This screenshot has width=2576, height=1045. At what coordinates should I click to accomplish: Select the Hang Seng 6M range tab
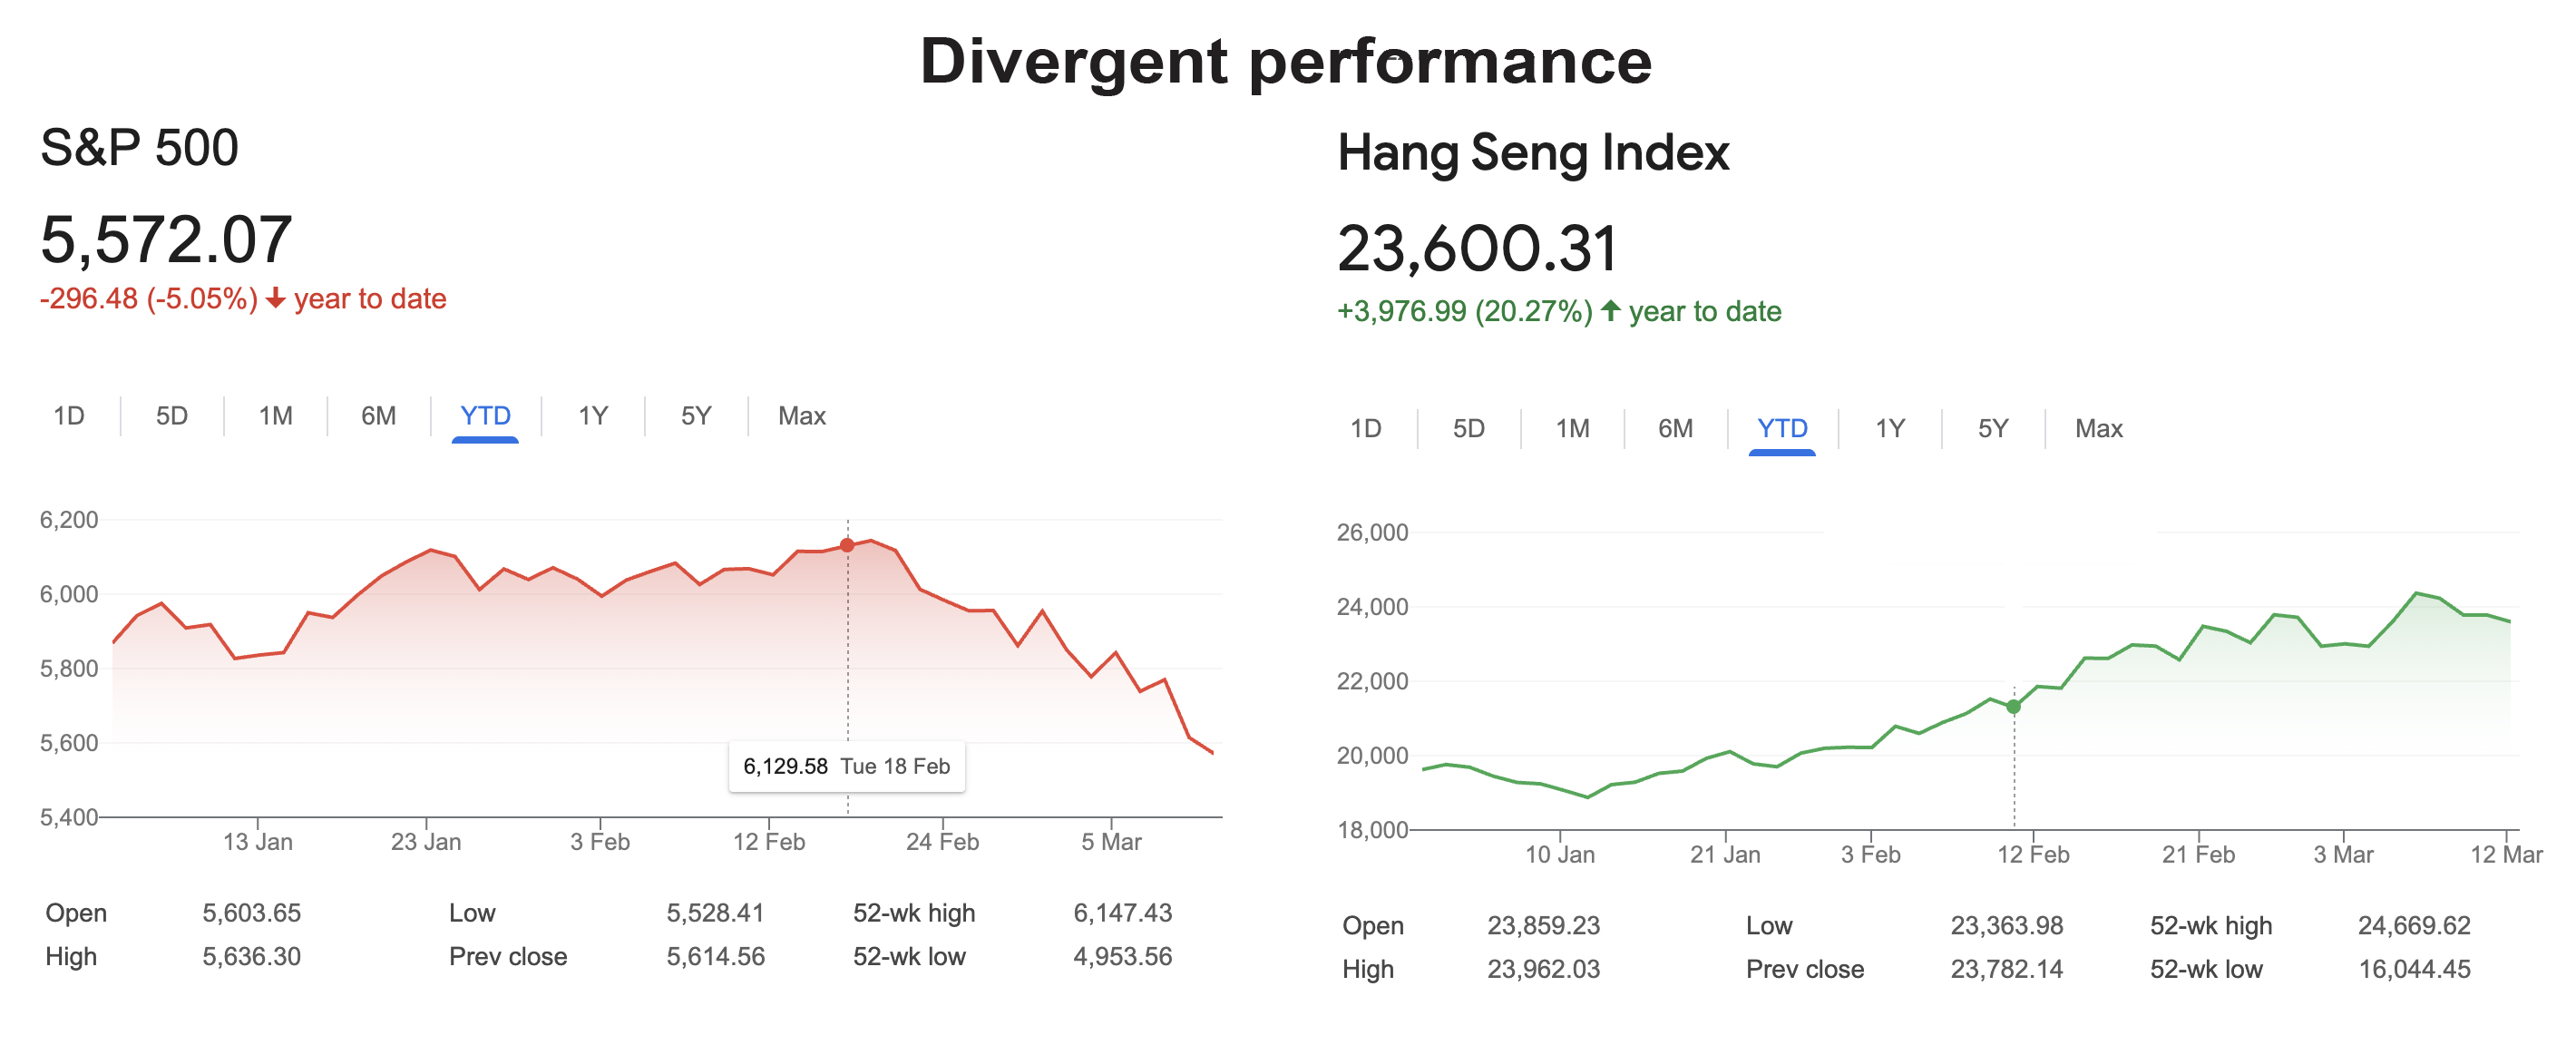[x=1676, y=429]
